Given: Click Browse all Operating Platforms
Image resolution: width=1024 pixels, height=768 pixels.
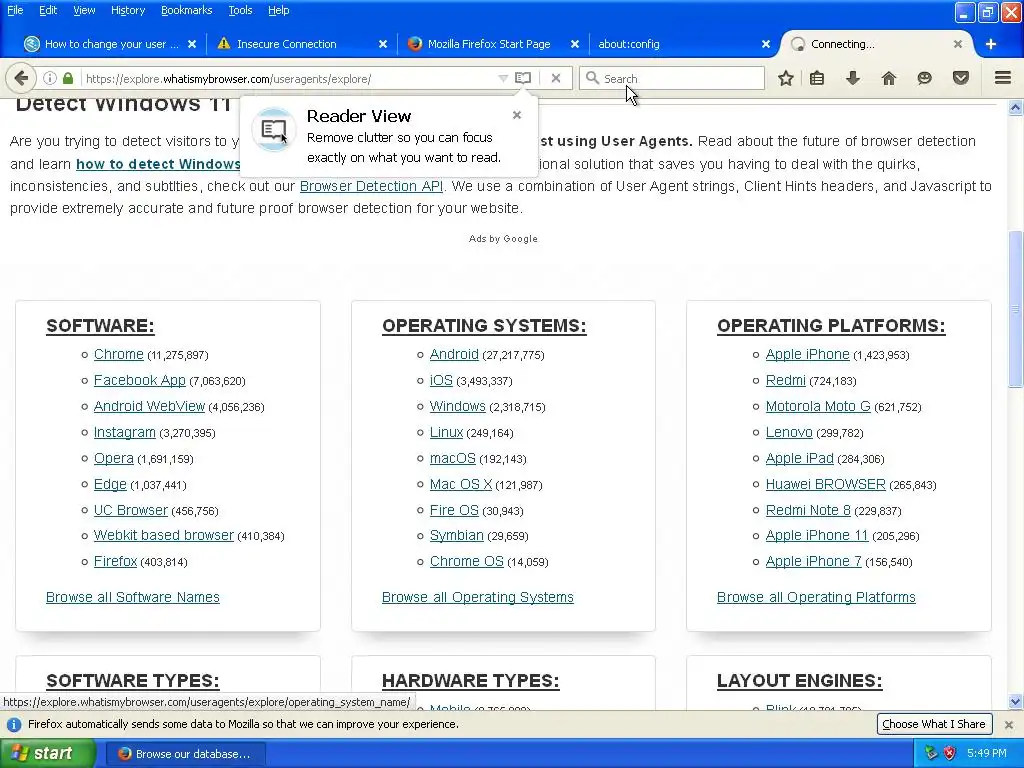Looking at the screenshot, I should pos(816,597).
